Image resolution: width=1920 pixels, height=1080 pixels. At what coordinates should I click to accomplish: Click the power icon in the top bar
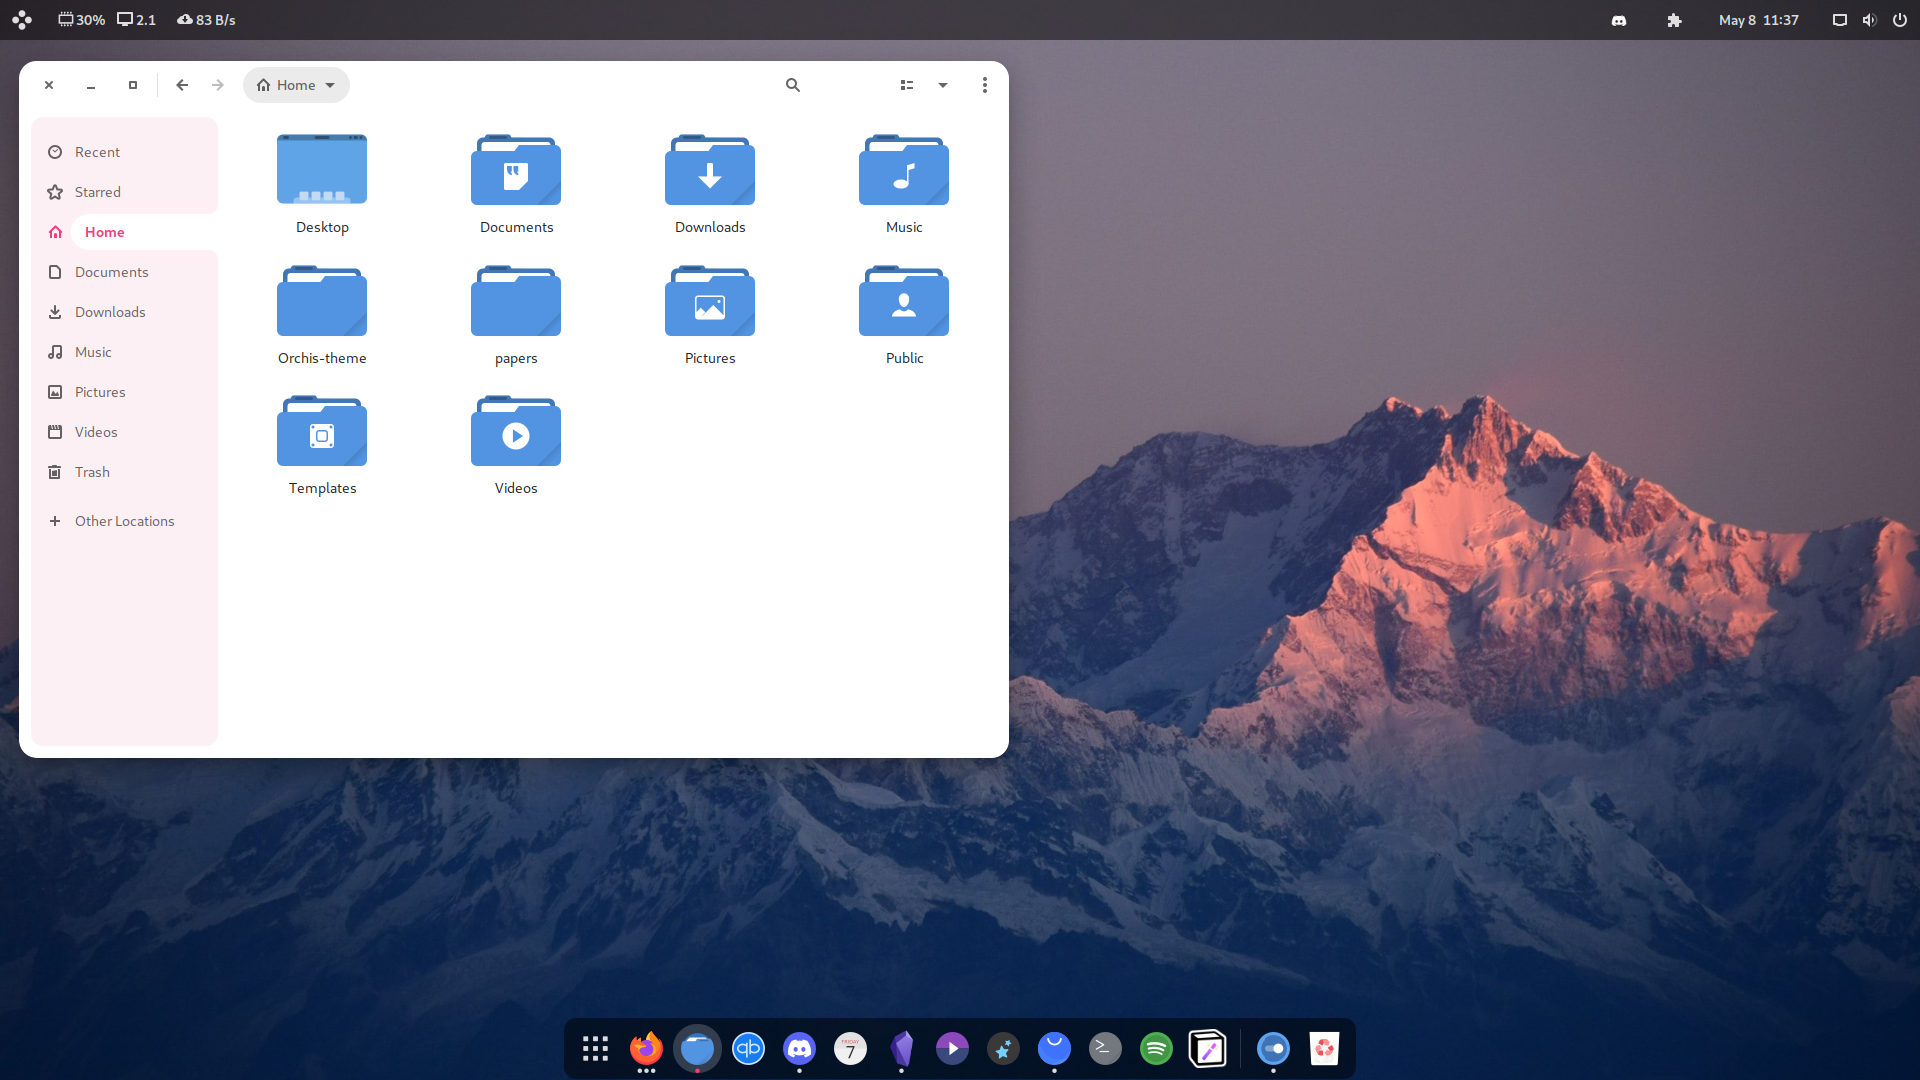click(1900, 20)
